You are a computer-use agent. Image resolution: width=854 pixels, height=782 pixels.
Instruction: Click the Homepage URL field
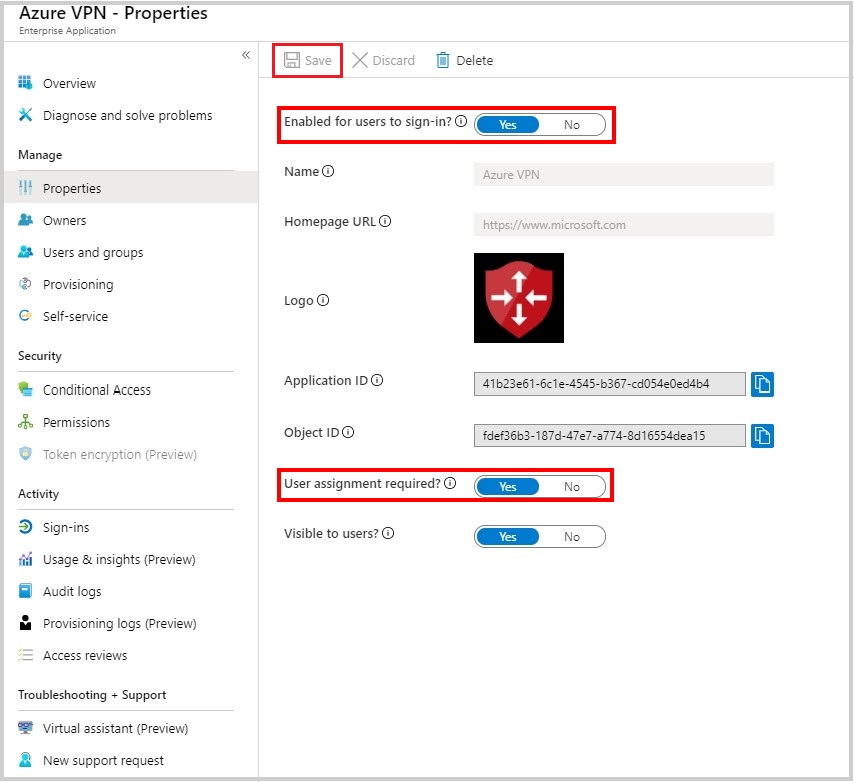[x=624, y=224]
